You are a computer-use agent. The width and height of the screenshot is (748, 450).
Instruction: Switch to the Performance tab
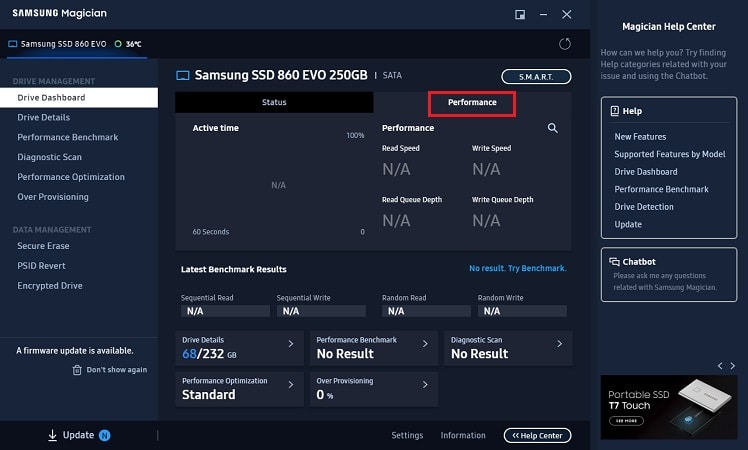pyautogui.click(x=472, y=103)
